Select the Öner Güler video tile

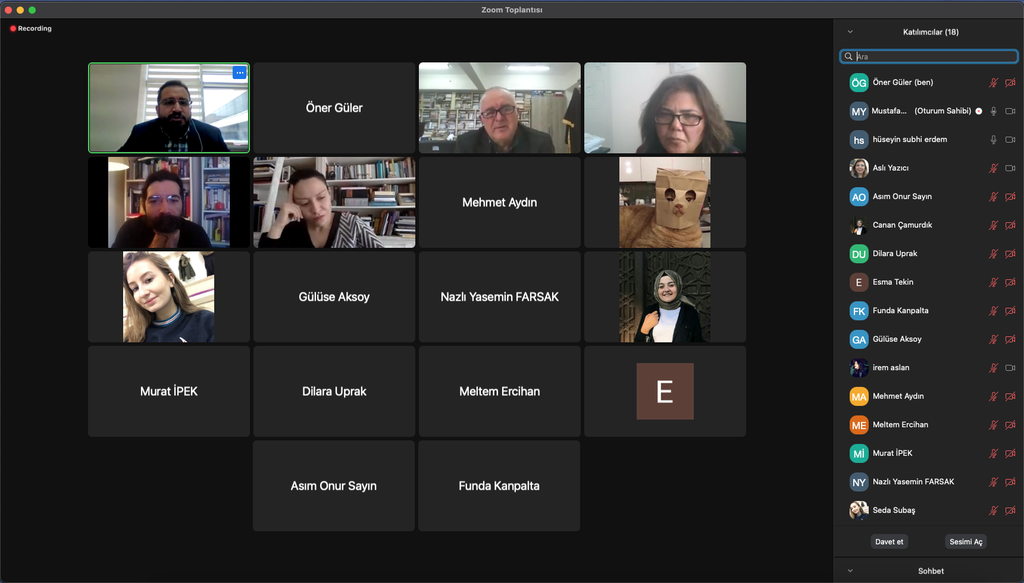click(334, 108)
